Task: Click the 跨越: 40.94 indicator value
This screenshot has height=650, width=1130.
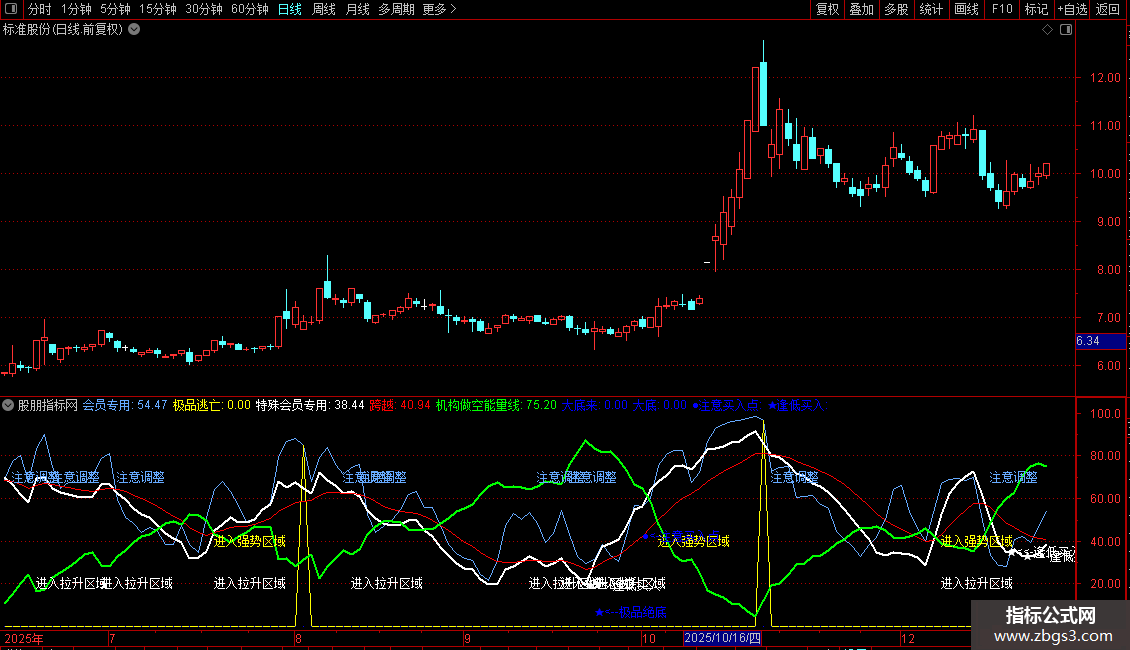Action: (400, 405)
